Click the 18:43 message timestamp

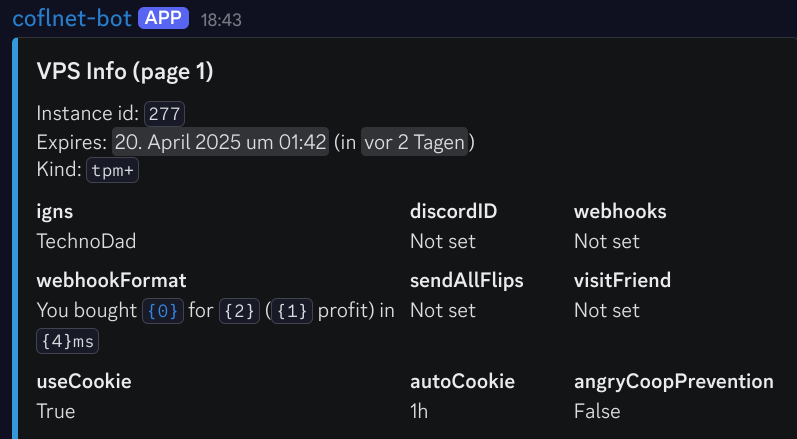[221, 19]
